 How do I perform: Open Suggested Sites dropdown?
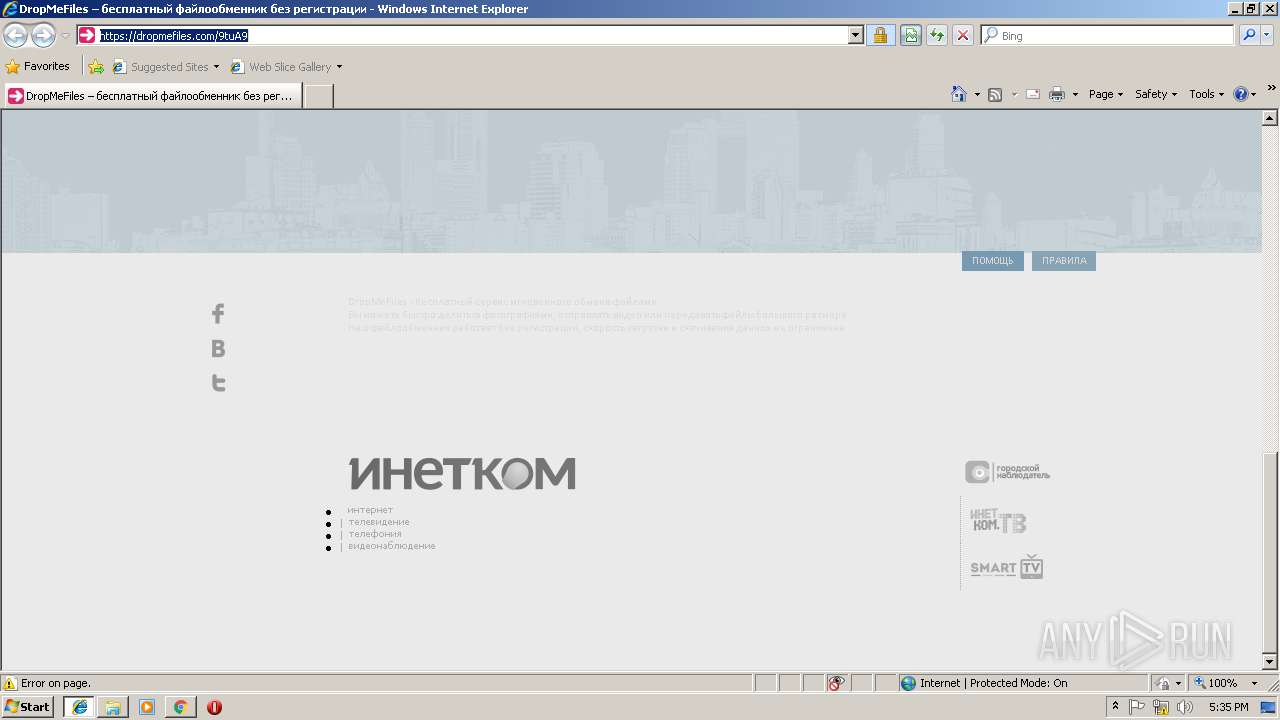tap(165, 67)
